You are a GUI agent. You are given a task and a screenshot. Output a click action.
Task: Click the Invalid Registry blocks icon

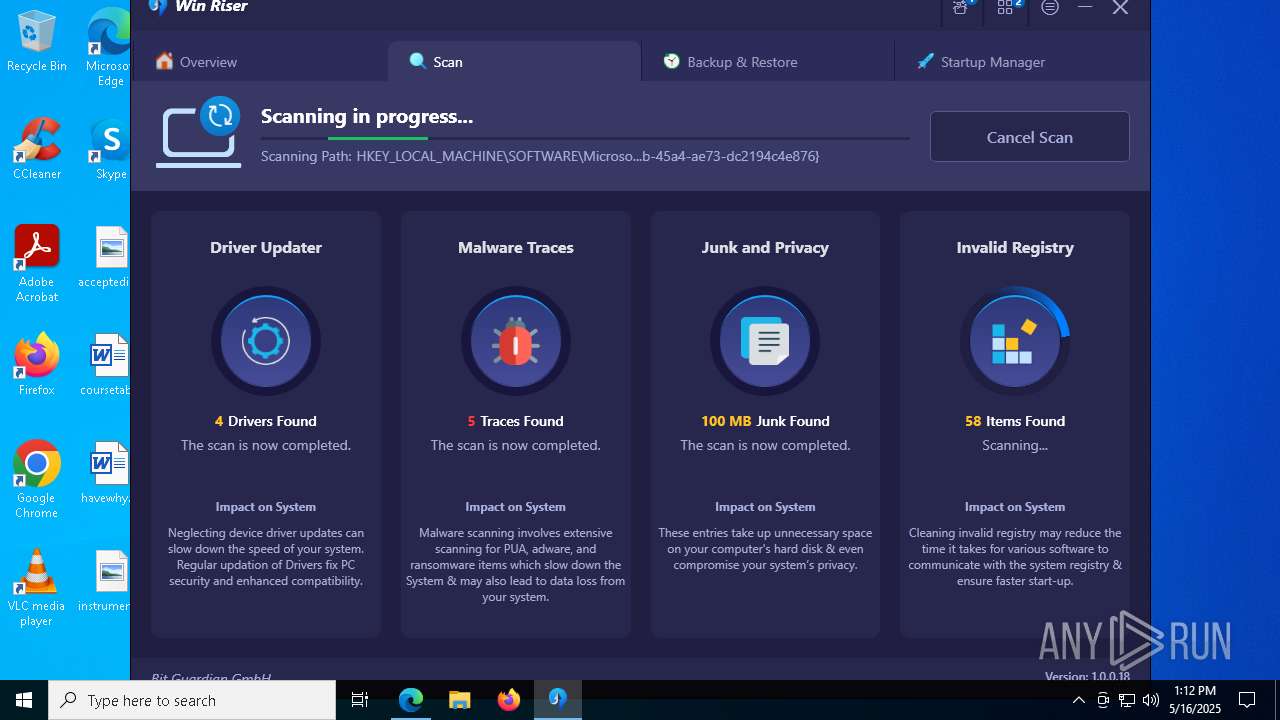[1014, 342]
